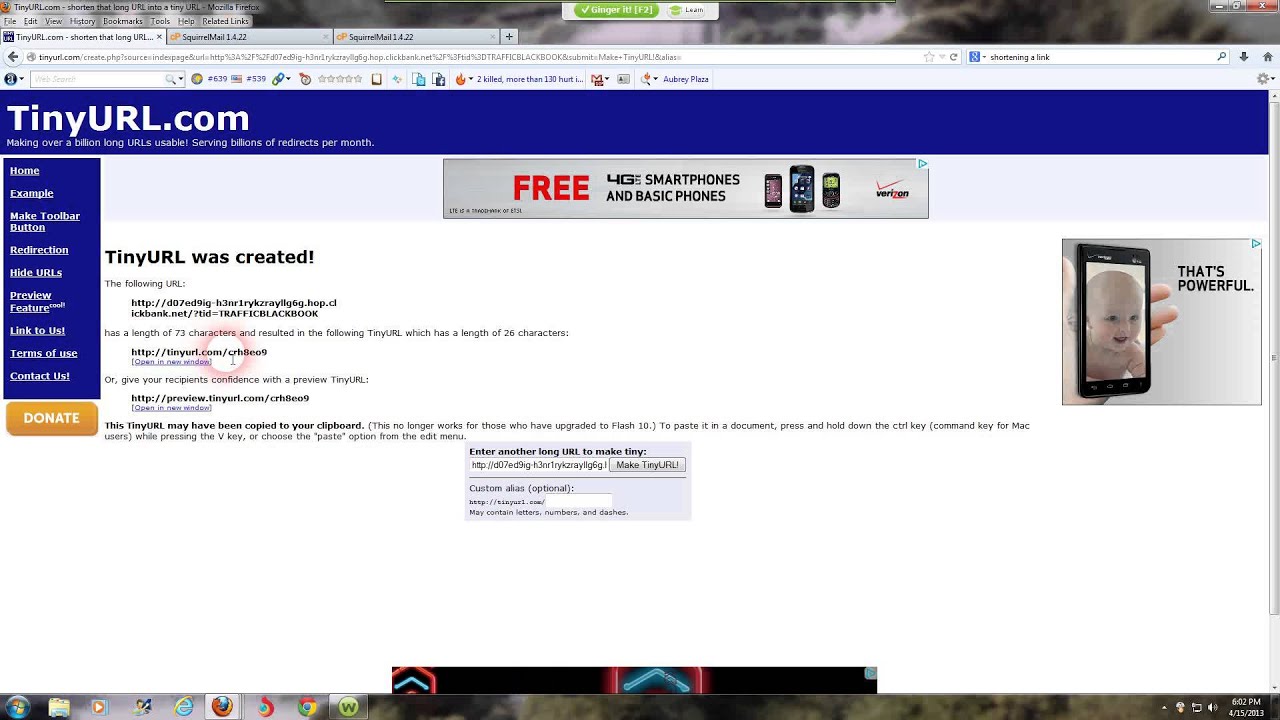Open preview TinyURL in new window link
This screenshot has width=1280, height=720.
[171, 408]
